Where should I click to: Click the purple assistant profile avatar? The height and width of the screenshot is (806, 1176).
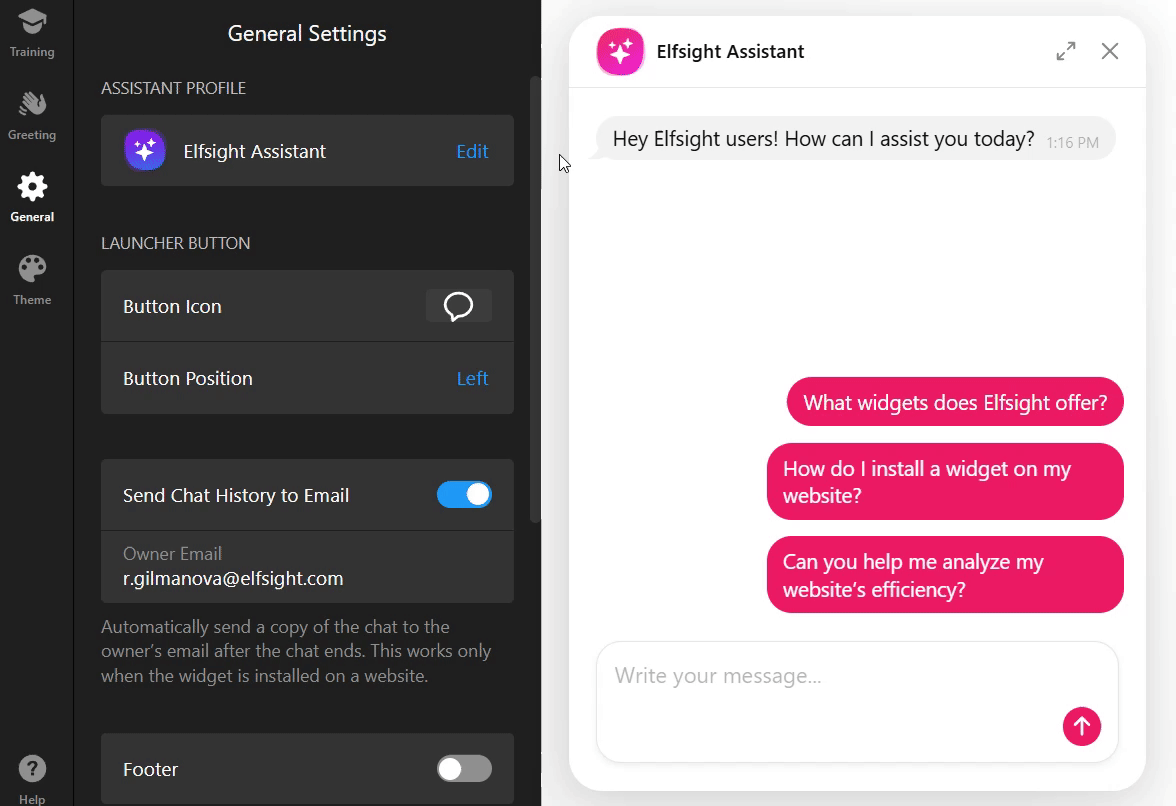pos(145,150)
